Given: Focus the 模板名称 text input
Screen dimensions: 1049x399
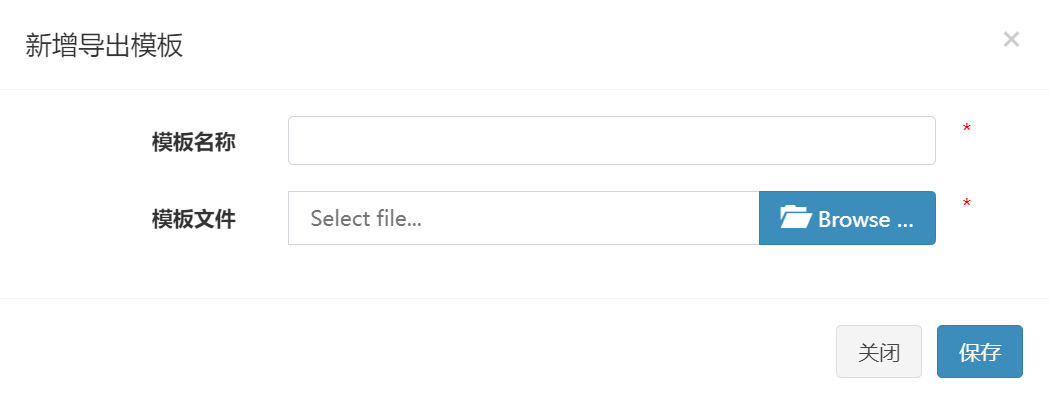Looking at the screenshot, I should [611, 141].
